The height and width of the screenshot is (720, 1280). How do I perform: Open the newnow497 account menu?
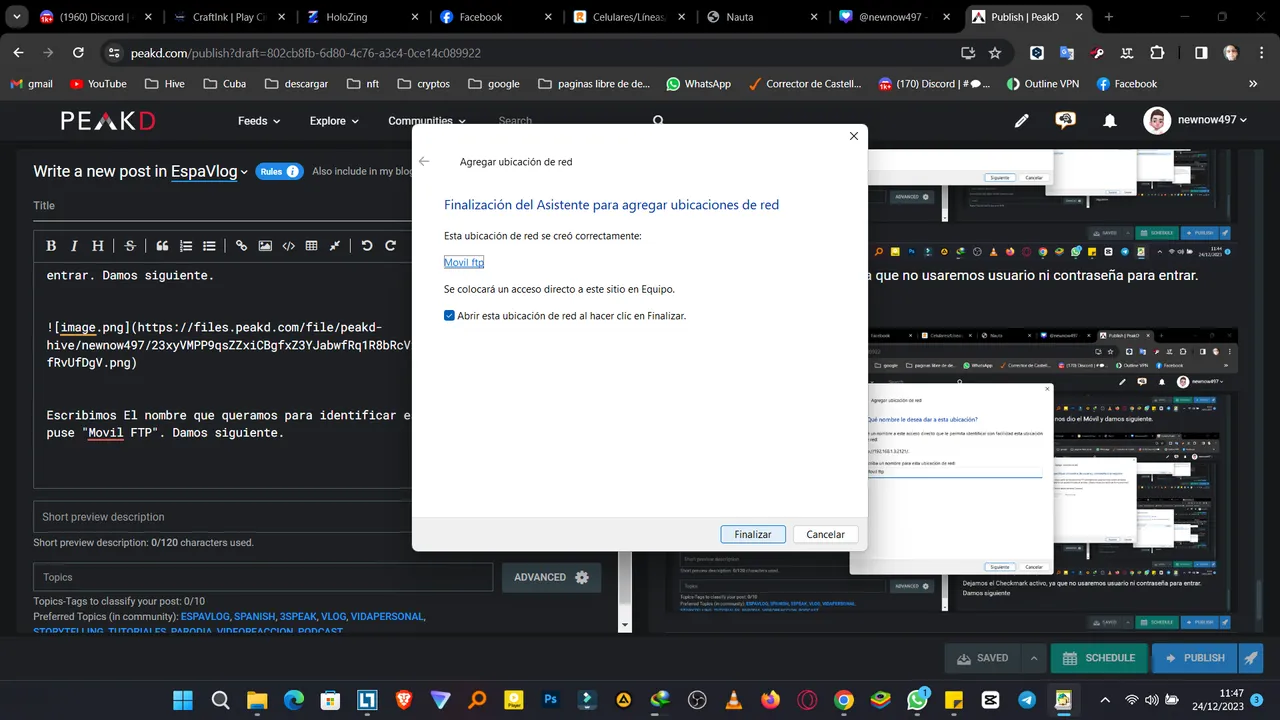(1196, 120)
